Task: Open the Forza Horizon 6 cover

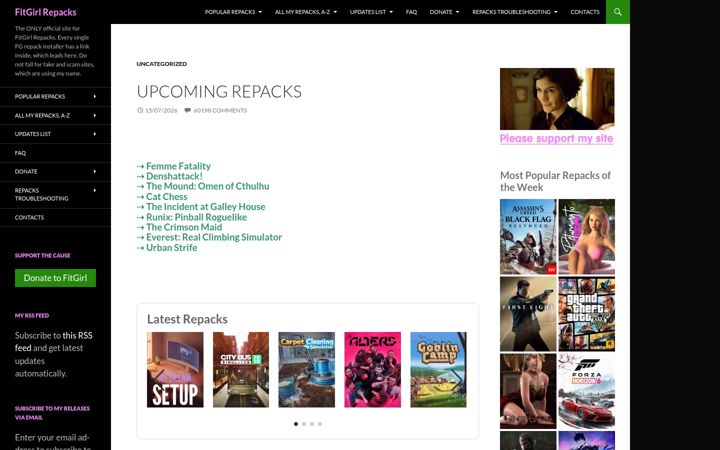Action: [x=586, y=391]
